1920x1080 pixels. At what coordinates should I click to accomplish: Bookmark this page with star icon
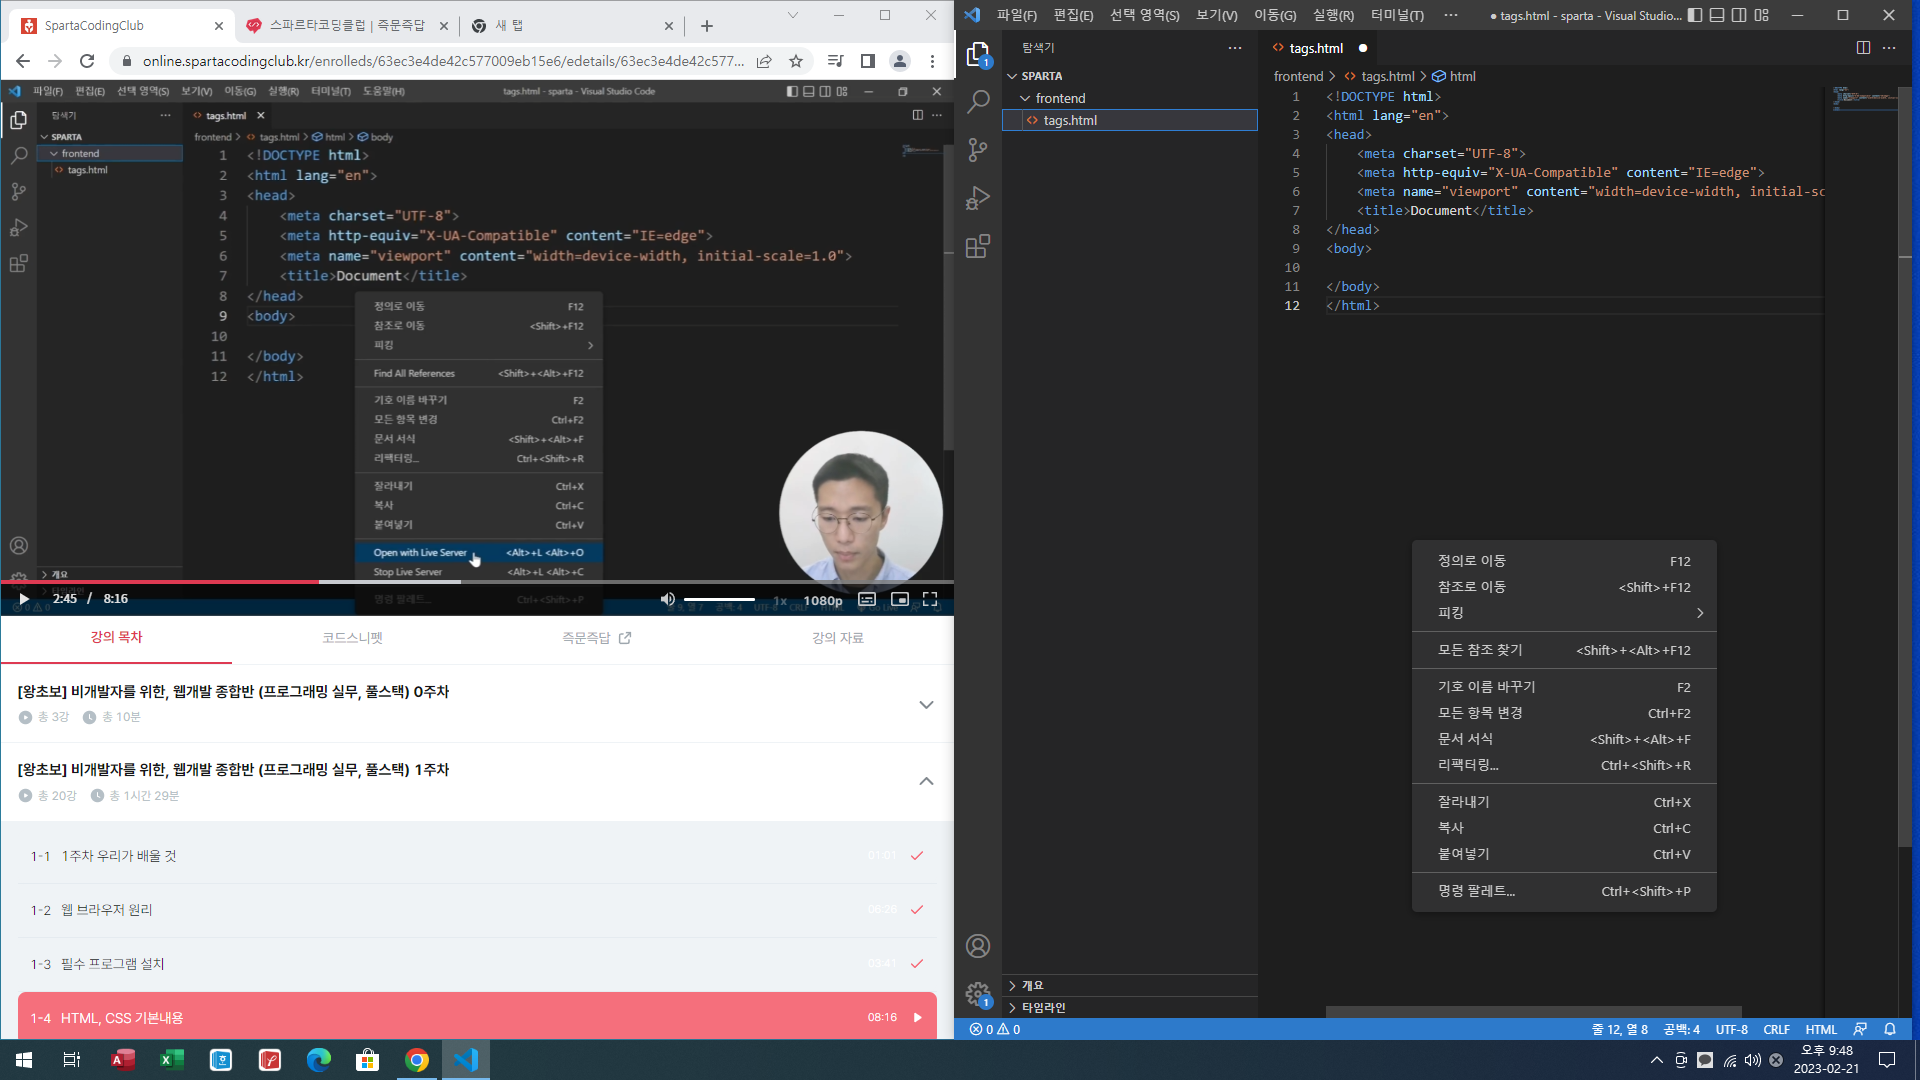pyautogui.click(x=796, y=61)
